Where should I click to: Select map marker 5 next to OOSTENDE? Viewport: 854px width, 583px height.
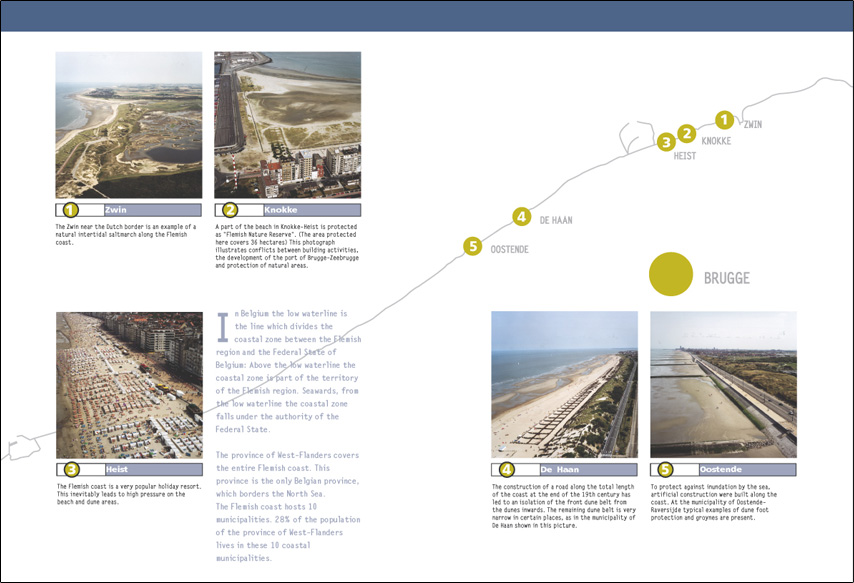tap(474, 246)
